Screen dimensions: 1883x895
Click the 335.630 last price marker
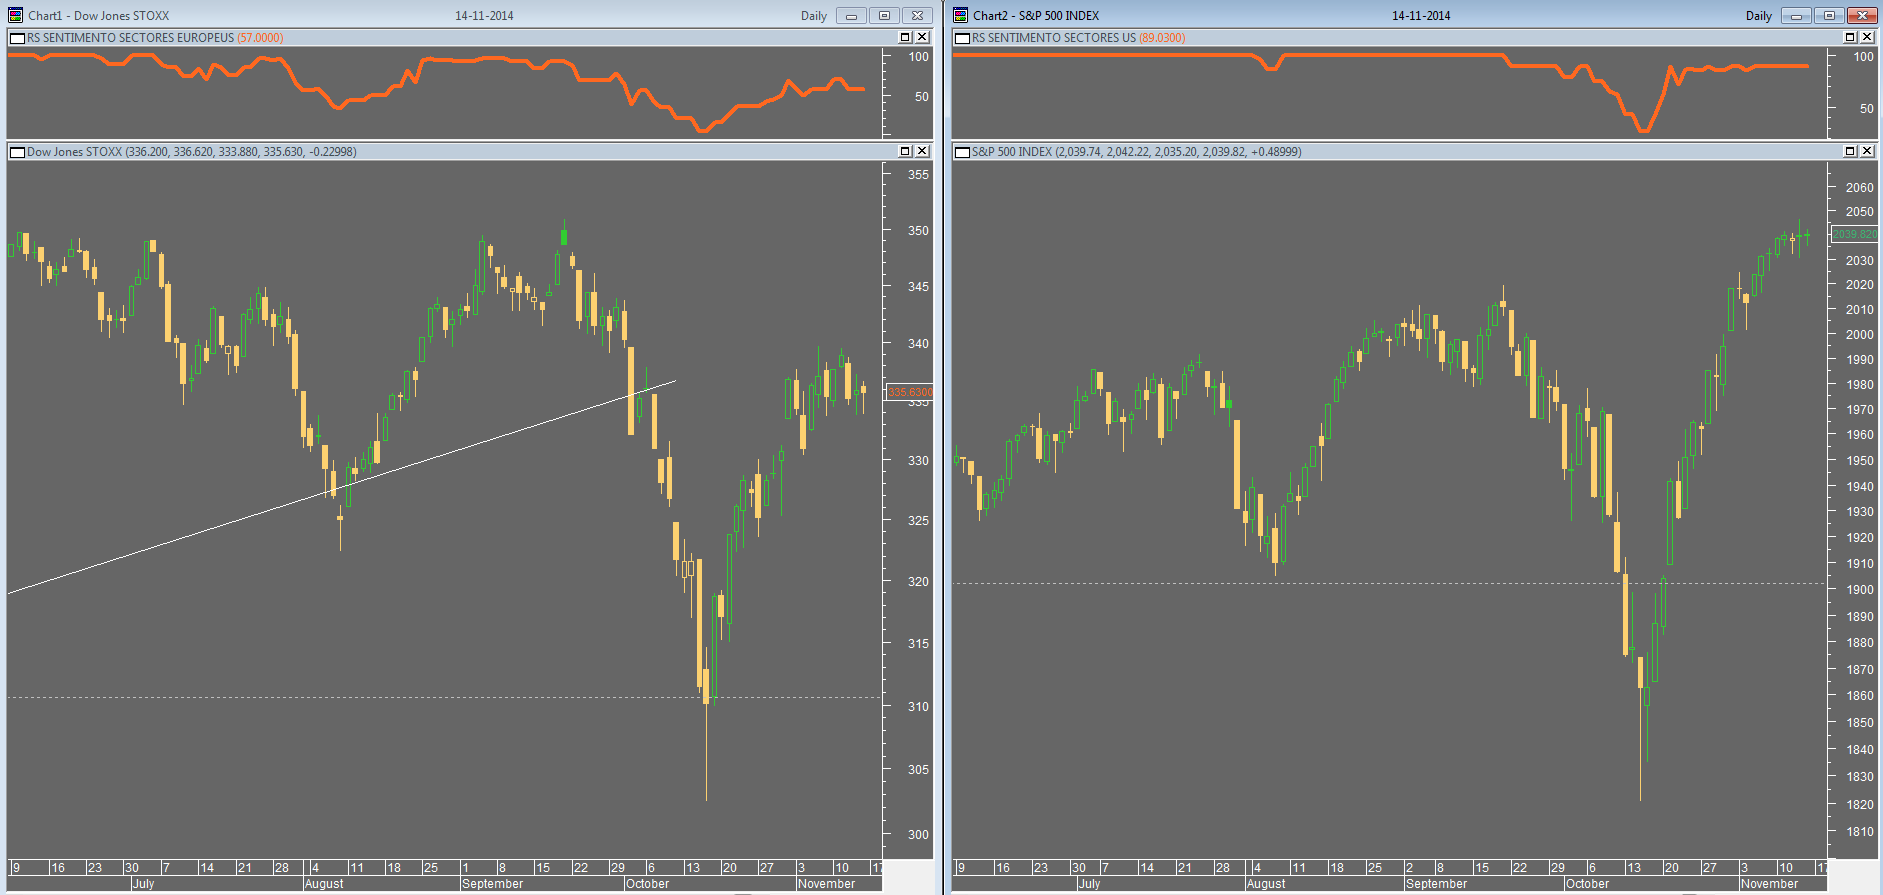click(x=909, y=392)
